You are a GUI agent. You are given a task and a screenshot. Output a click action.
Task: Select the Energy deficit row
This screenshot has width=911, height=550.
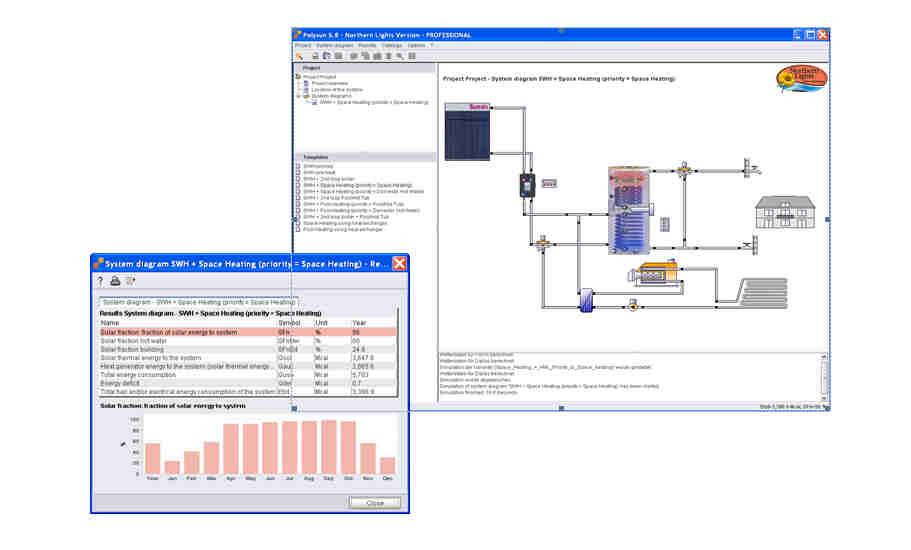pyautogui.click(x=248, y=384)
